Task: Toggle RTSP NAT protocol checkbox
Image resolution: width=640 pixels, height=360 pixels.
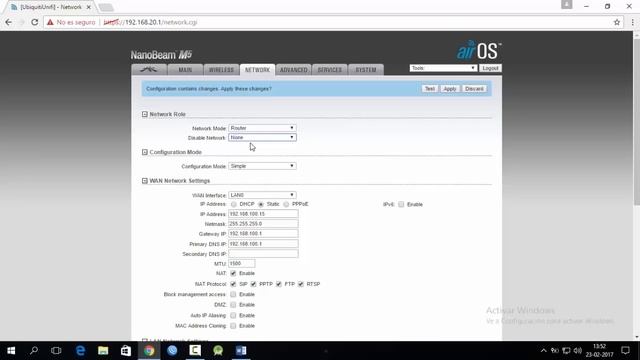Action: click(301, 284)
